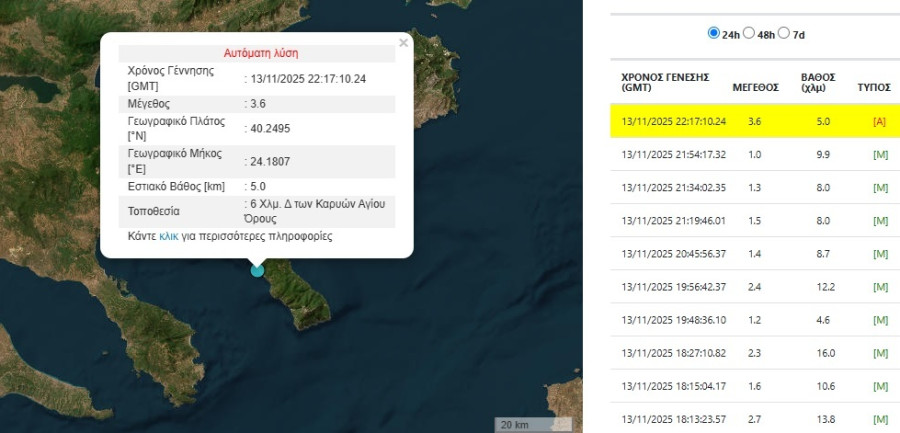
Task: Sort table by ΜΕΓΕΘΟΣ column header
Action: (755, 87)
